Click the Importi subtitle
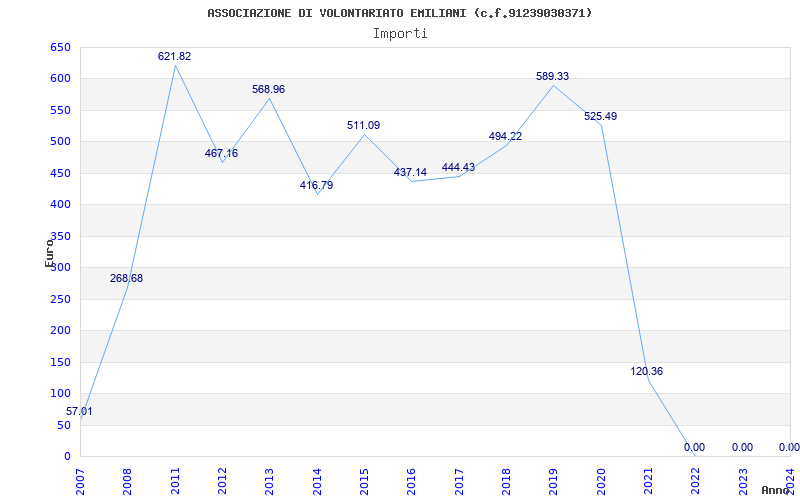 point(400,34)
